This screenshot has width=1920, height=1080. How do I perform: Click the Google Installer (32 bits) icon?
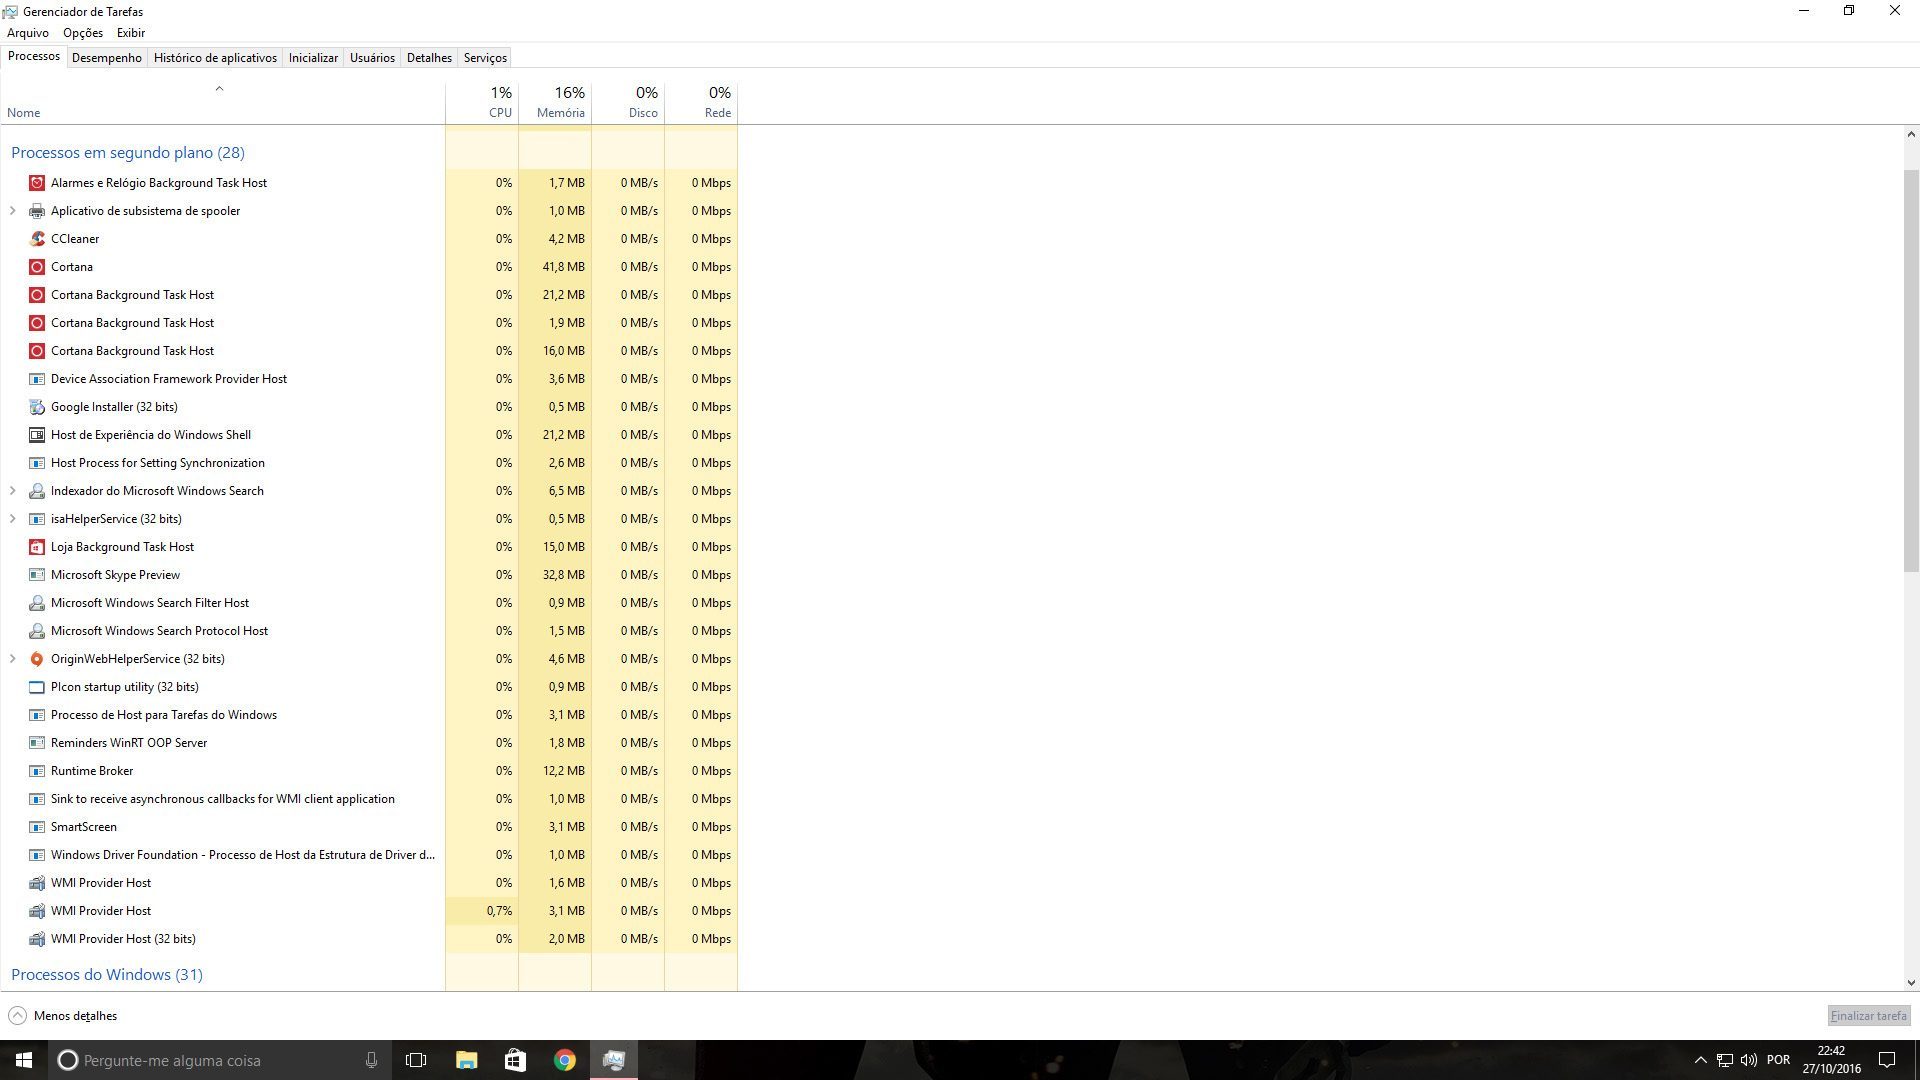(x=37, y=407)
